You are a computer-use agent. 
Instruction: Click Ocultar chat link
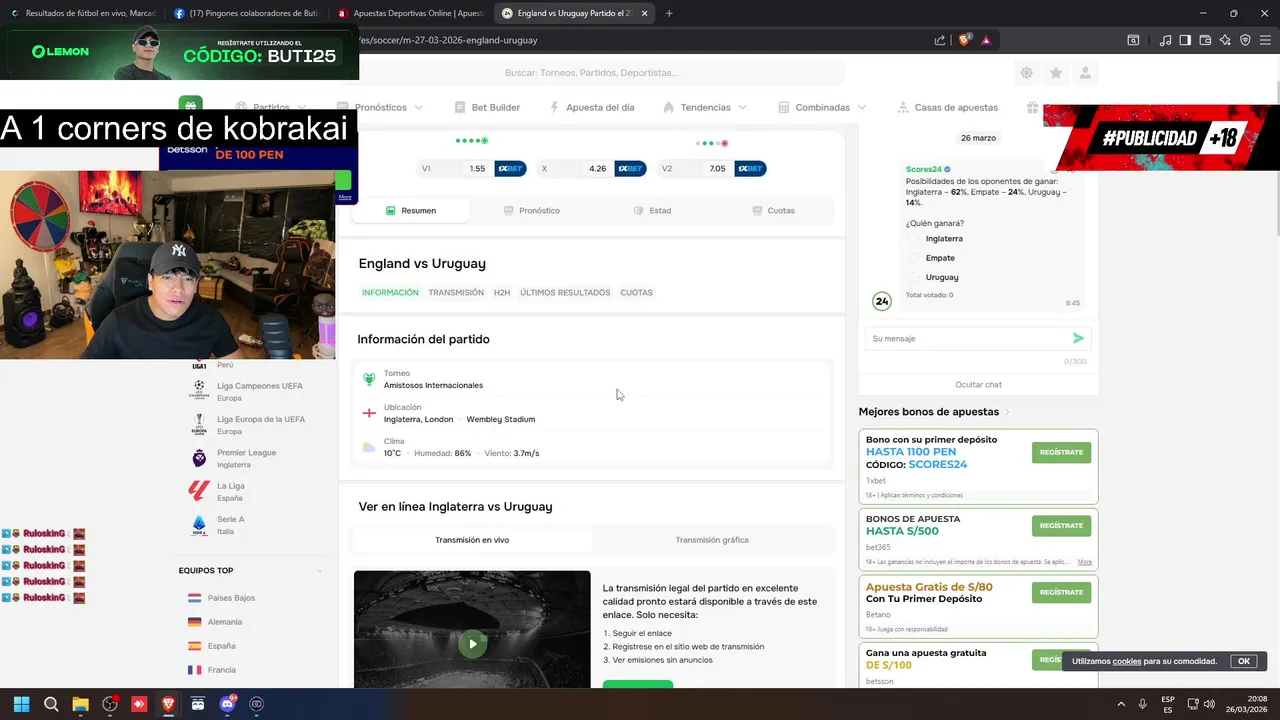[978, 384]
